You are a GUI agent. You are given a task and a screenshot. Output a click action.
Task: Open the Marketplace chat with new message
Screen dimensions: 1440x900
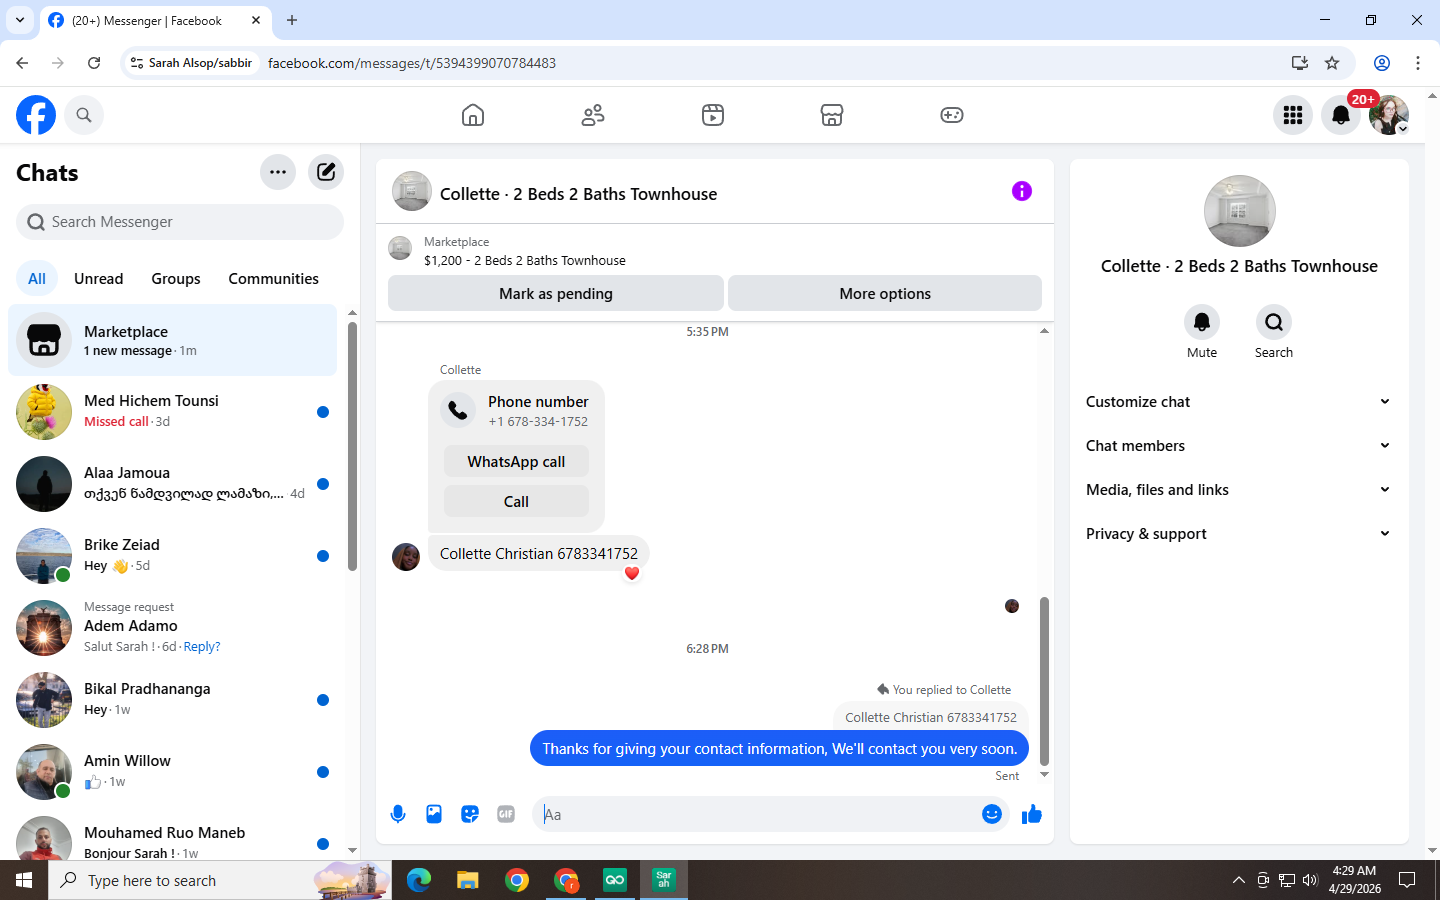tap(172, 340)
